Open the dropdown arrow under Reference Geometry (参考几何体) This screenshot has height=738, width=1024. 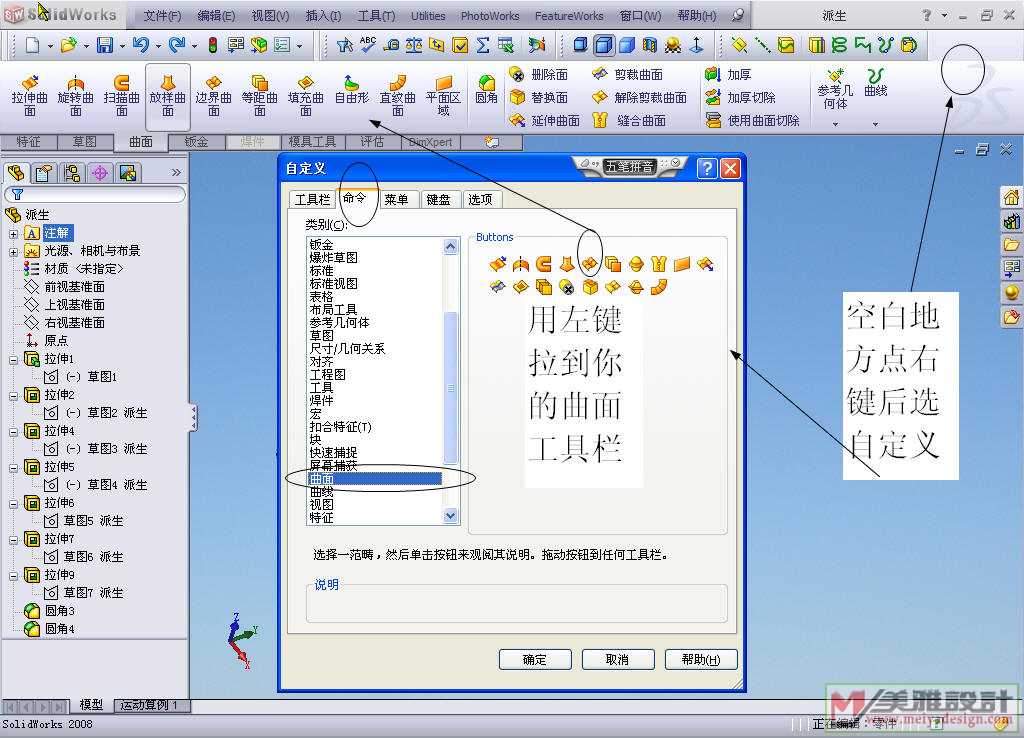coord(835,123)
